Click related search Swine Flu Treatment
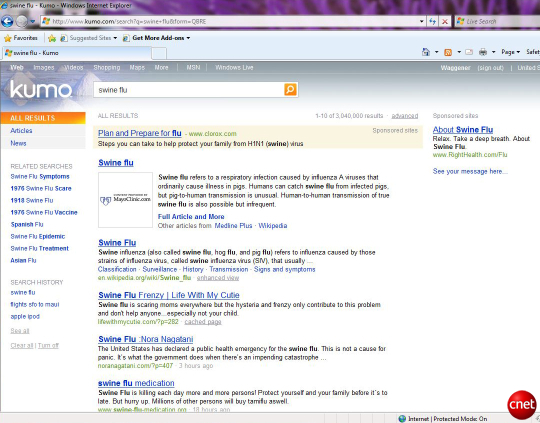This screenshot has height=423, width=540. pyautogui.click(x=40, y=248)
